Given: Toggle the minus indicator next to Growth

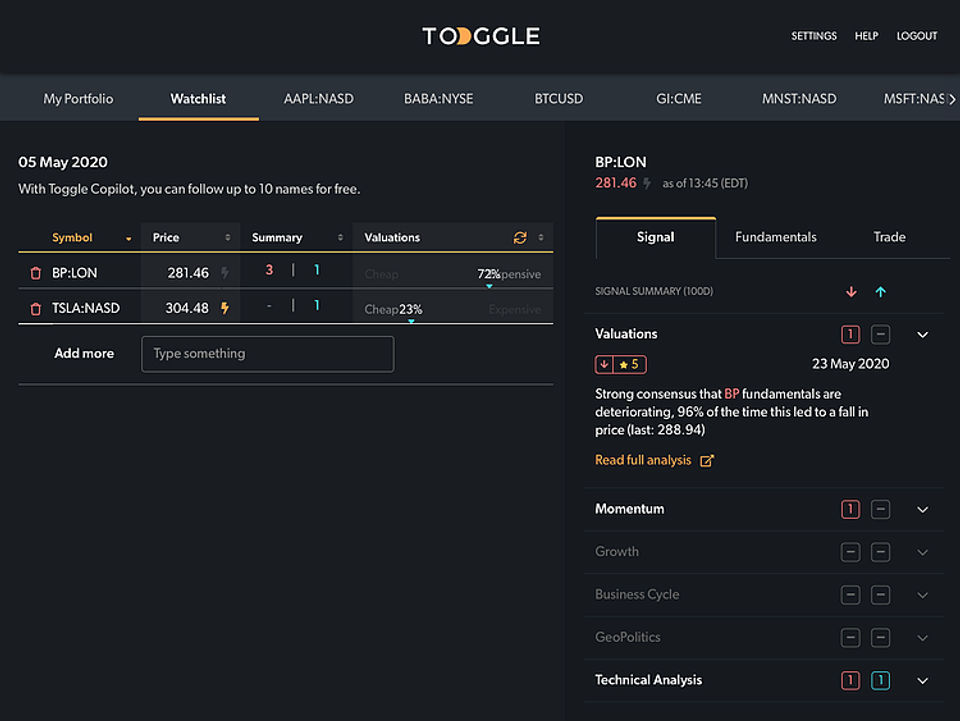Looking at the screenshot, I should (850, 551).
